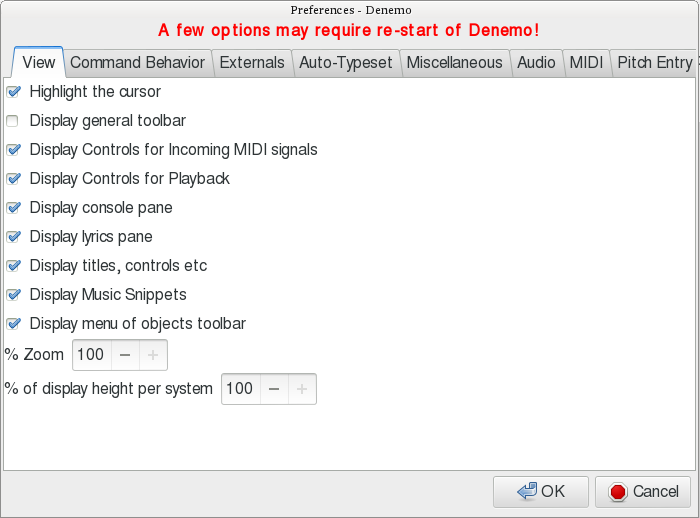Disable Display Music Snippets

pos(13,295)
